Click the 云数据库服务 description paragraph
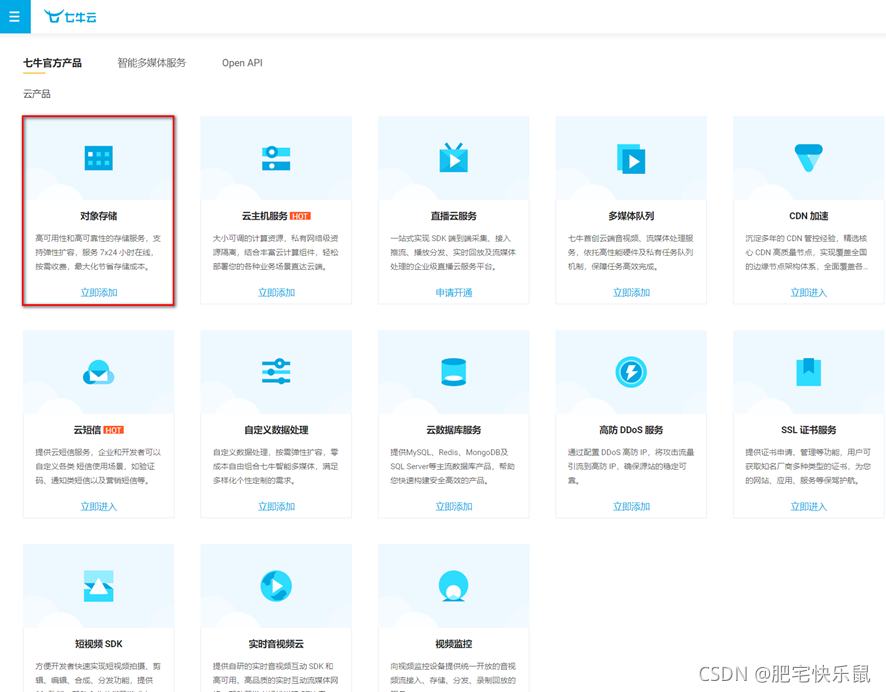The width and height of the screenshot is (886, 692). point(453,467)
